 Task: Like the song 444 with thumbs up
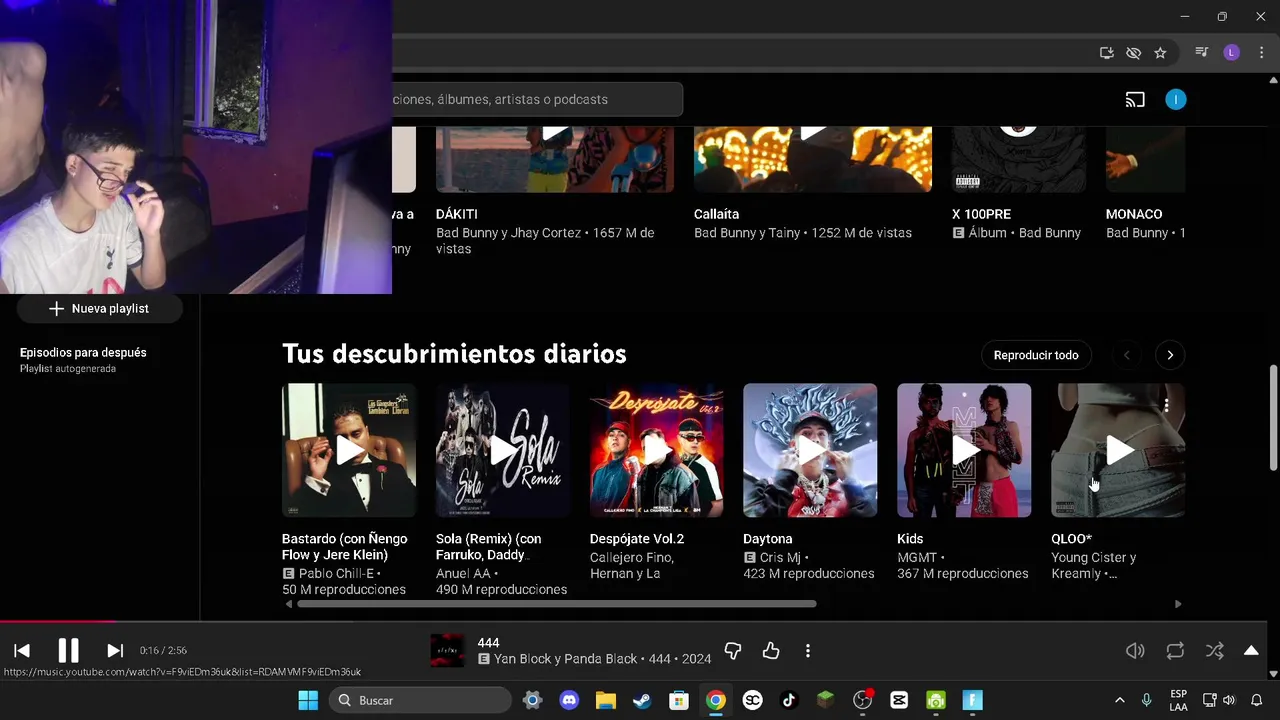pos(771,651)
